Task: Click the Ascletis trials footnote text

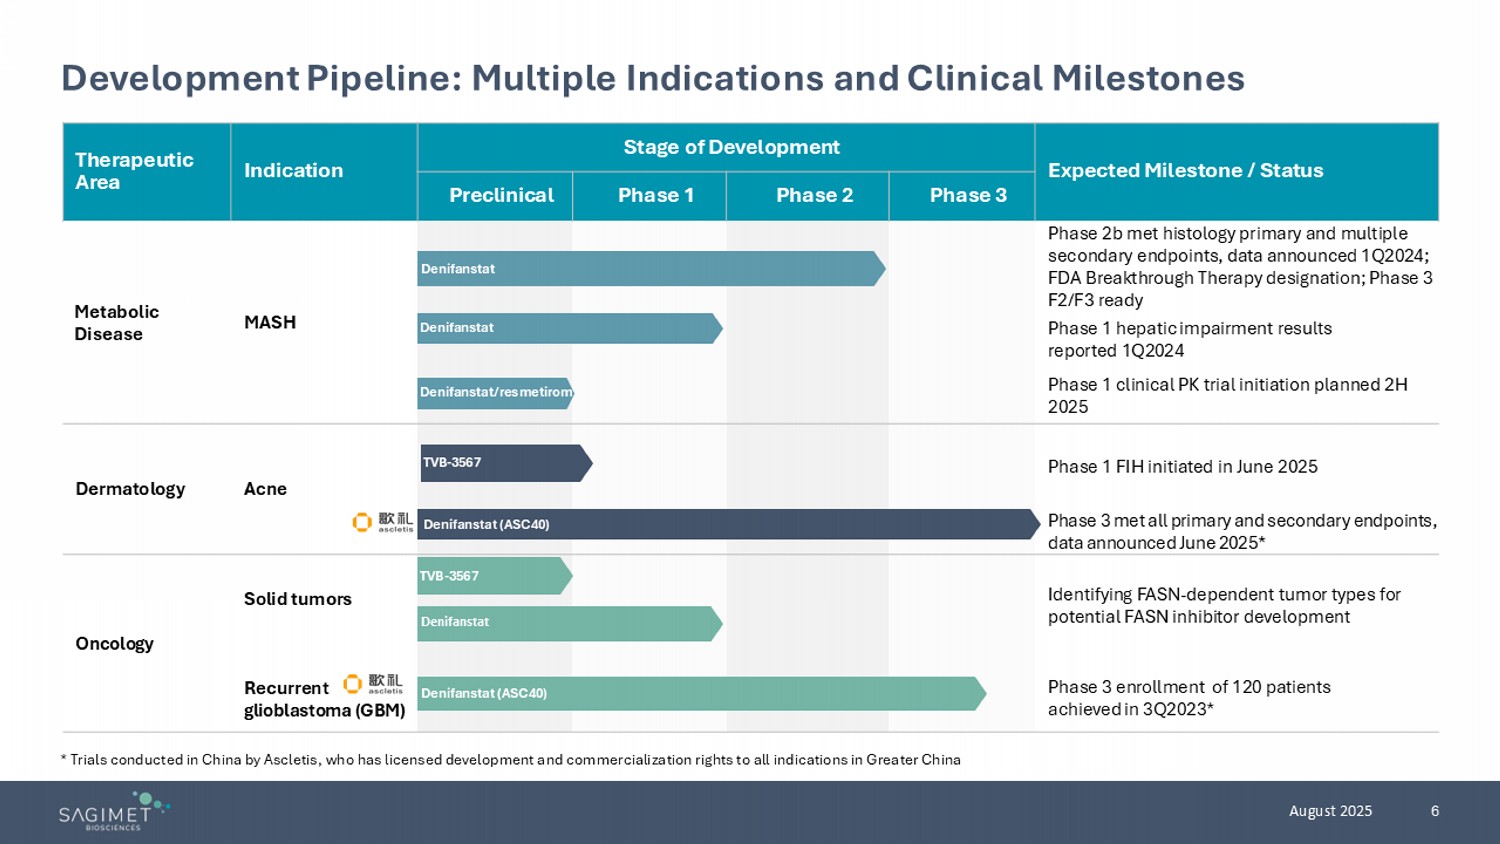Action: pos(510,760)
